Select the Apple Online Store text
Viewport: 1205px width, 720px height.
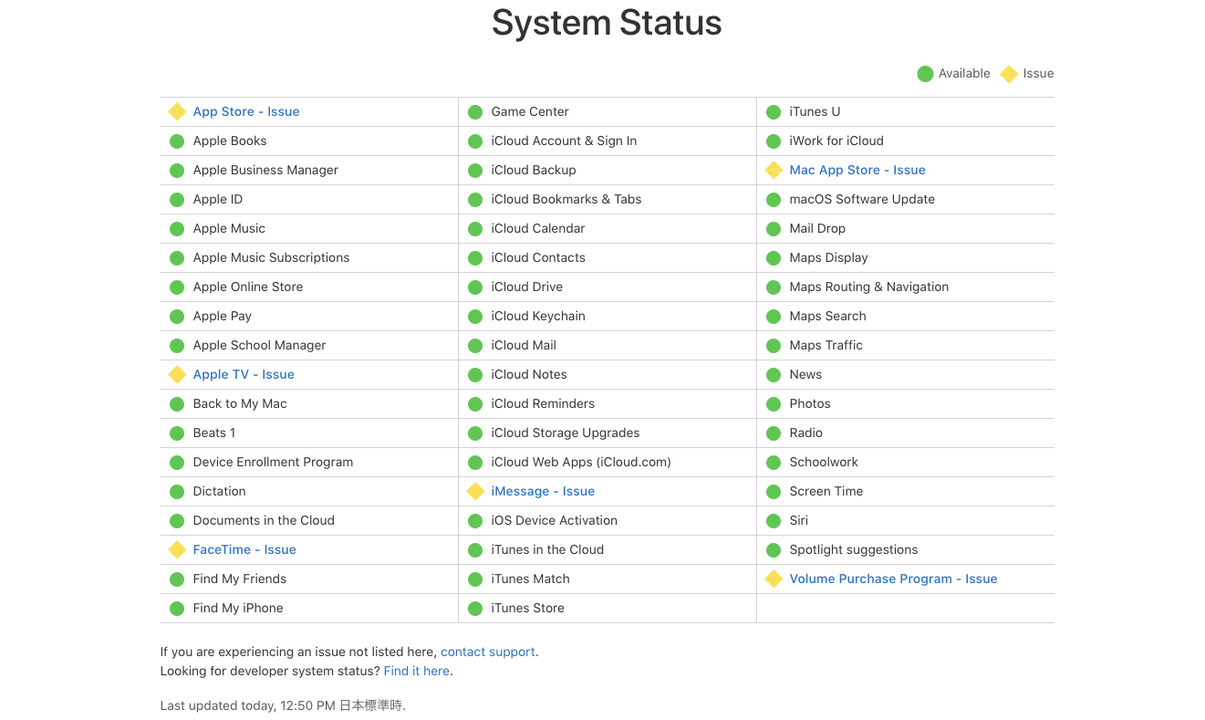coord(248,286)
